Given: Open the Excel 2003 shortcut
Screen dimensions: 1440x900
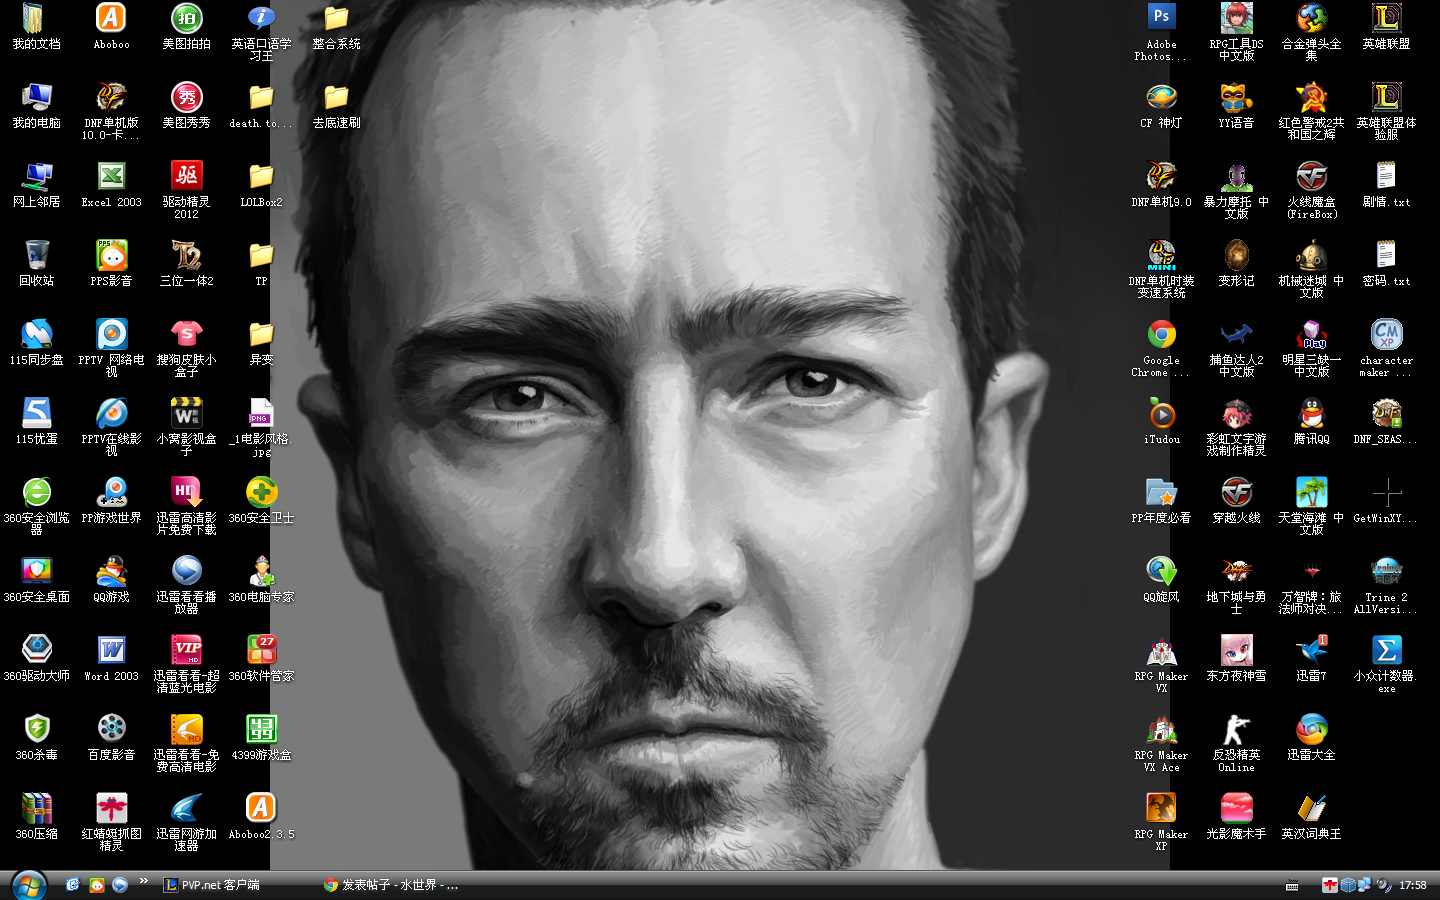Looking at the screenshot, I should click(x=111, y=184).
